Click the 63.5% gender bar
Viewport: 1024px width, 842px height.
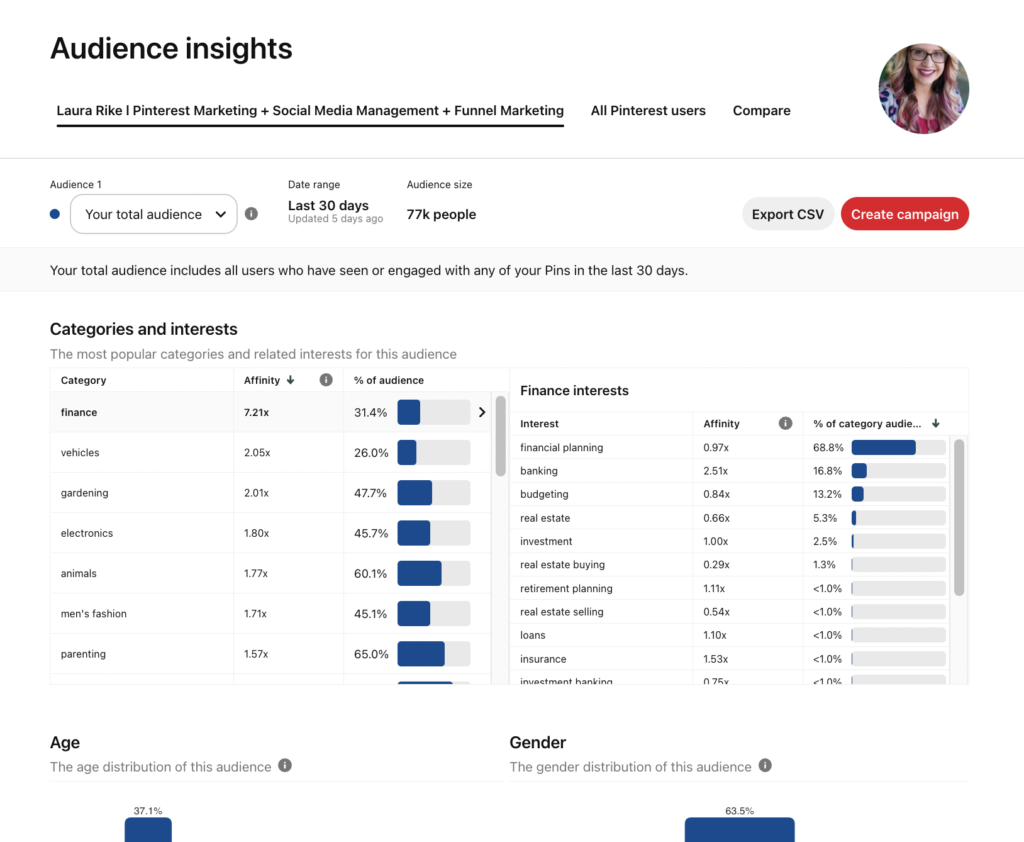740,830
